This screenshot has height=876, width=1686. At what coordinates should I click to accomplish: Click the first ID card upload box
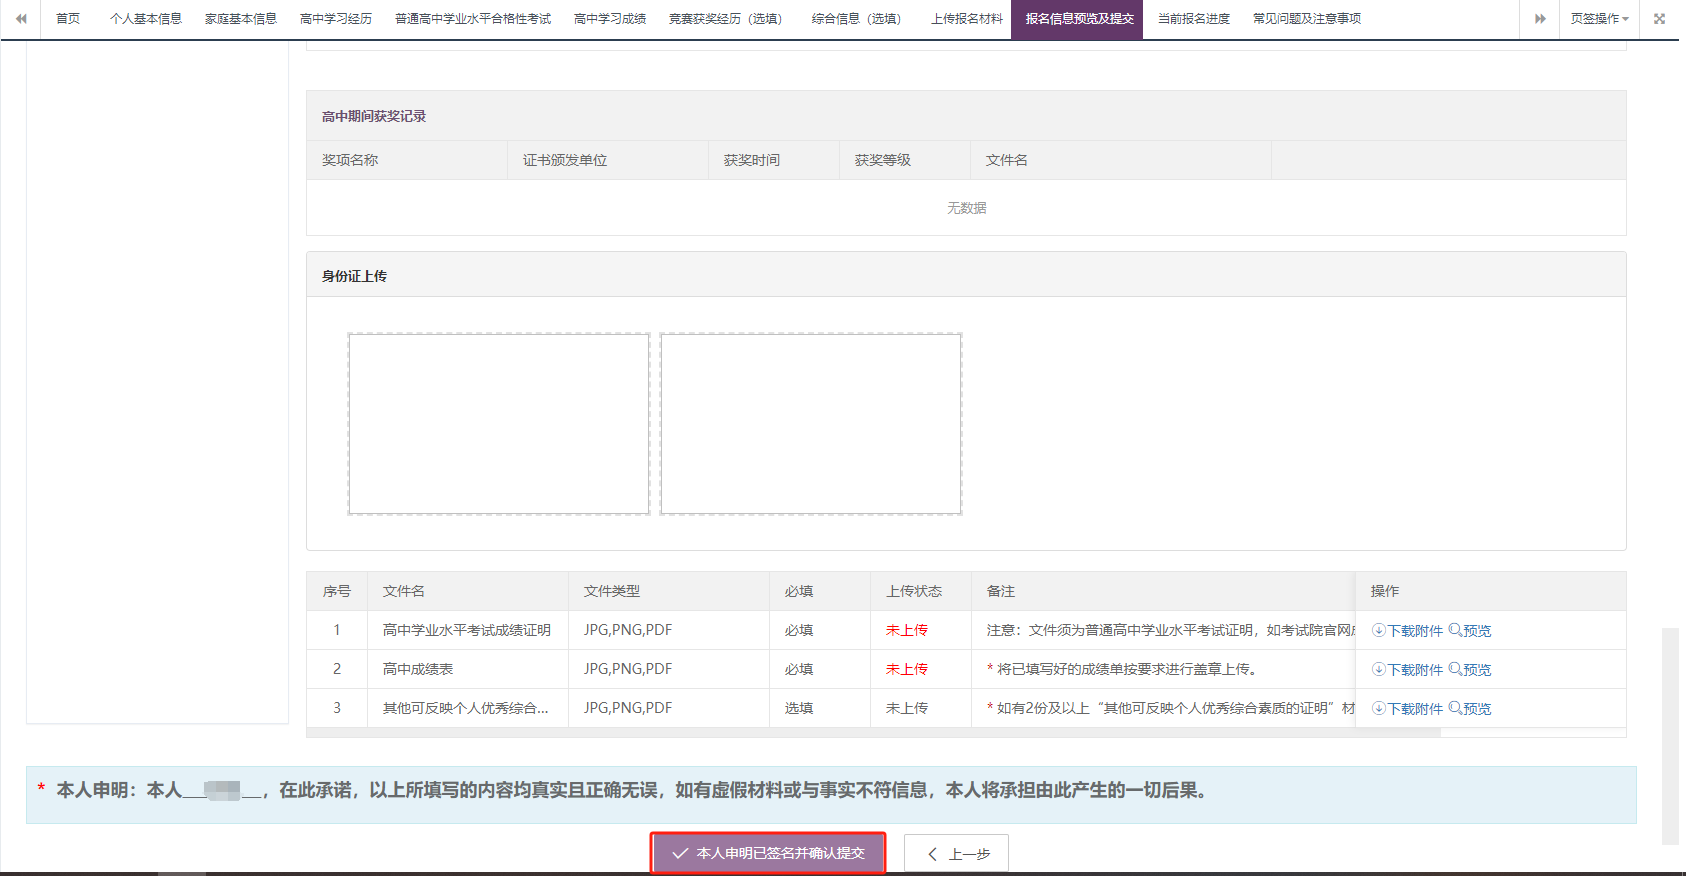(498, 424)
